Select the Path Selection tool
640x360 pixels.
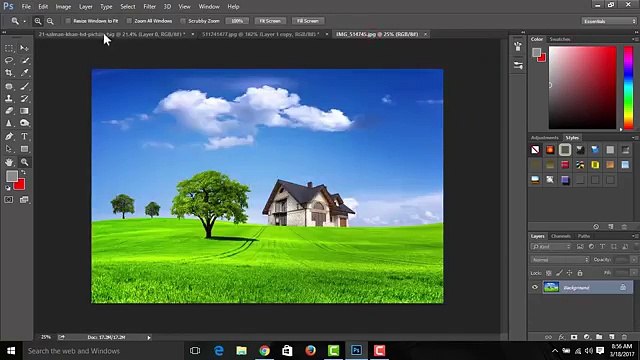9,149
